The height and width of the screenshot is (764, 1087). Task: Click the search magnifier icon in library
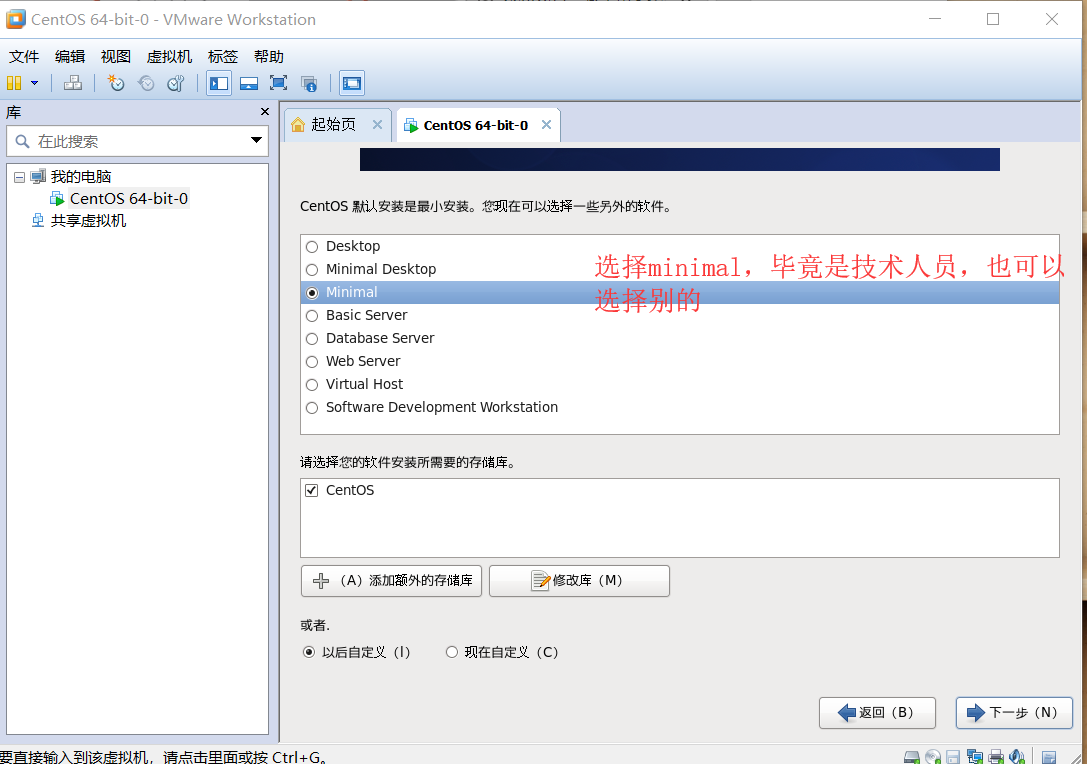point(22,141)
